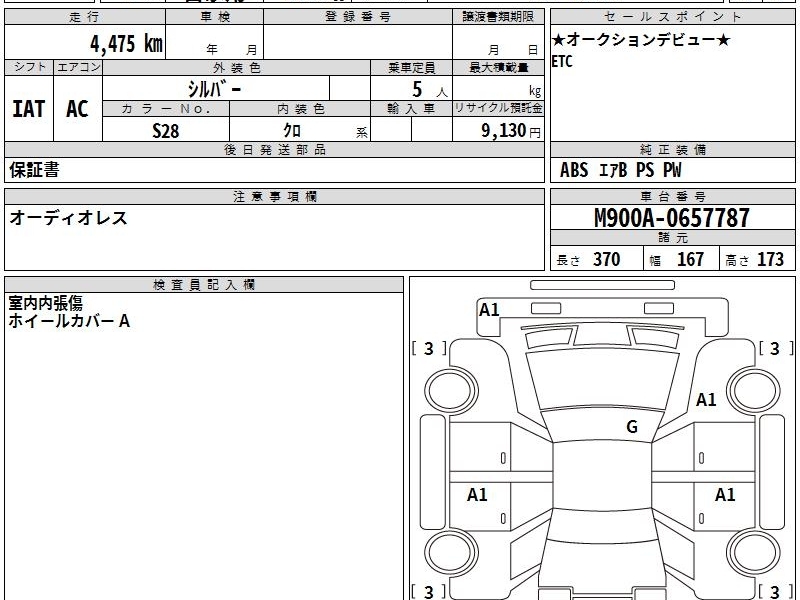Select the セールスポイント heading

point(672,17)
